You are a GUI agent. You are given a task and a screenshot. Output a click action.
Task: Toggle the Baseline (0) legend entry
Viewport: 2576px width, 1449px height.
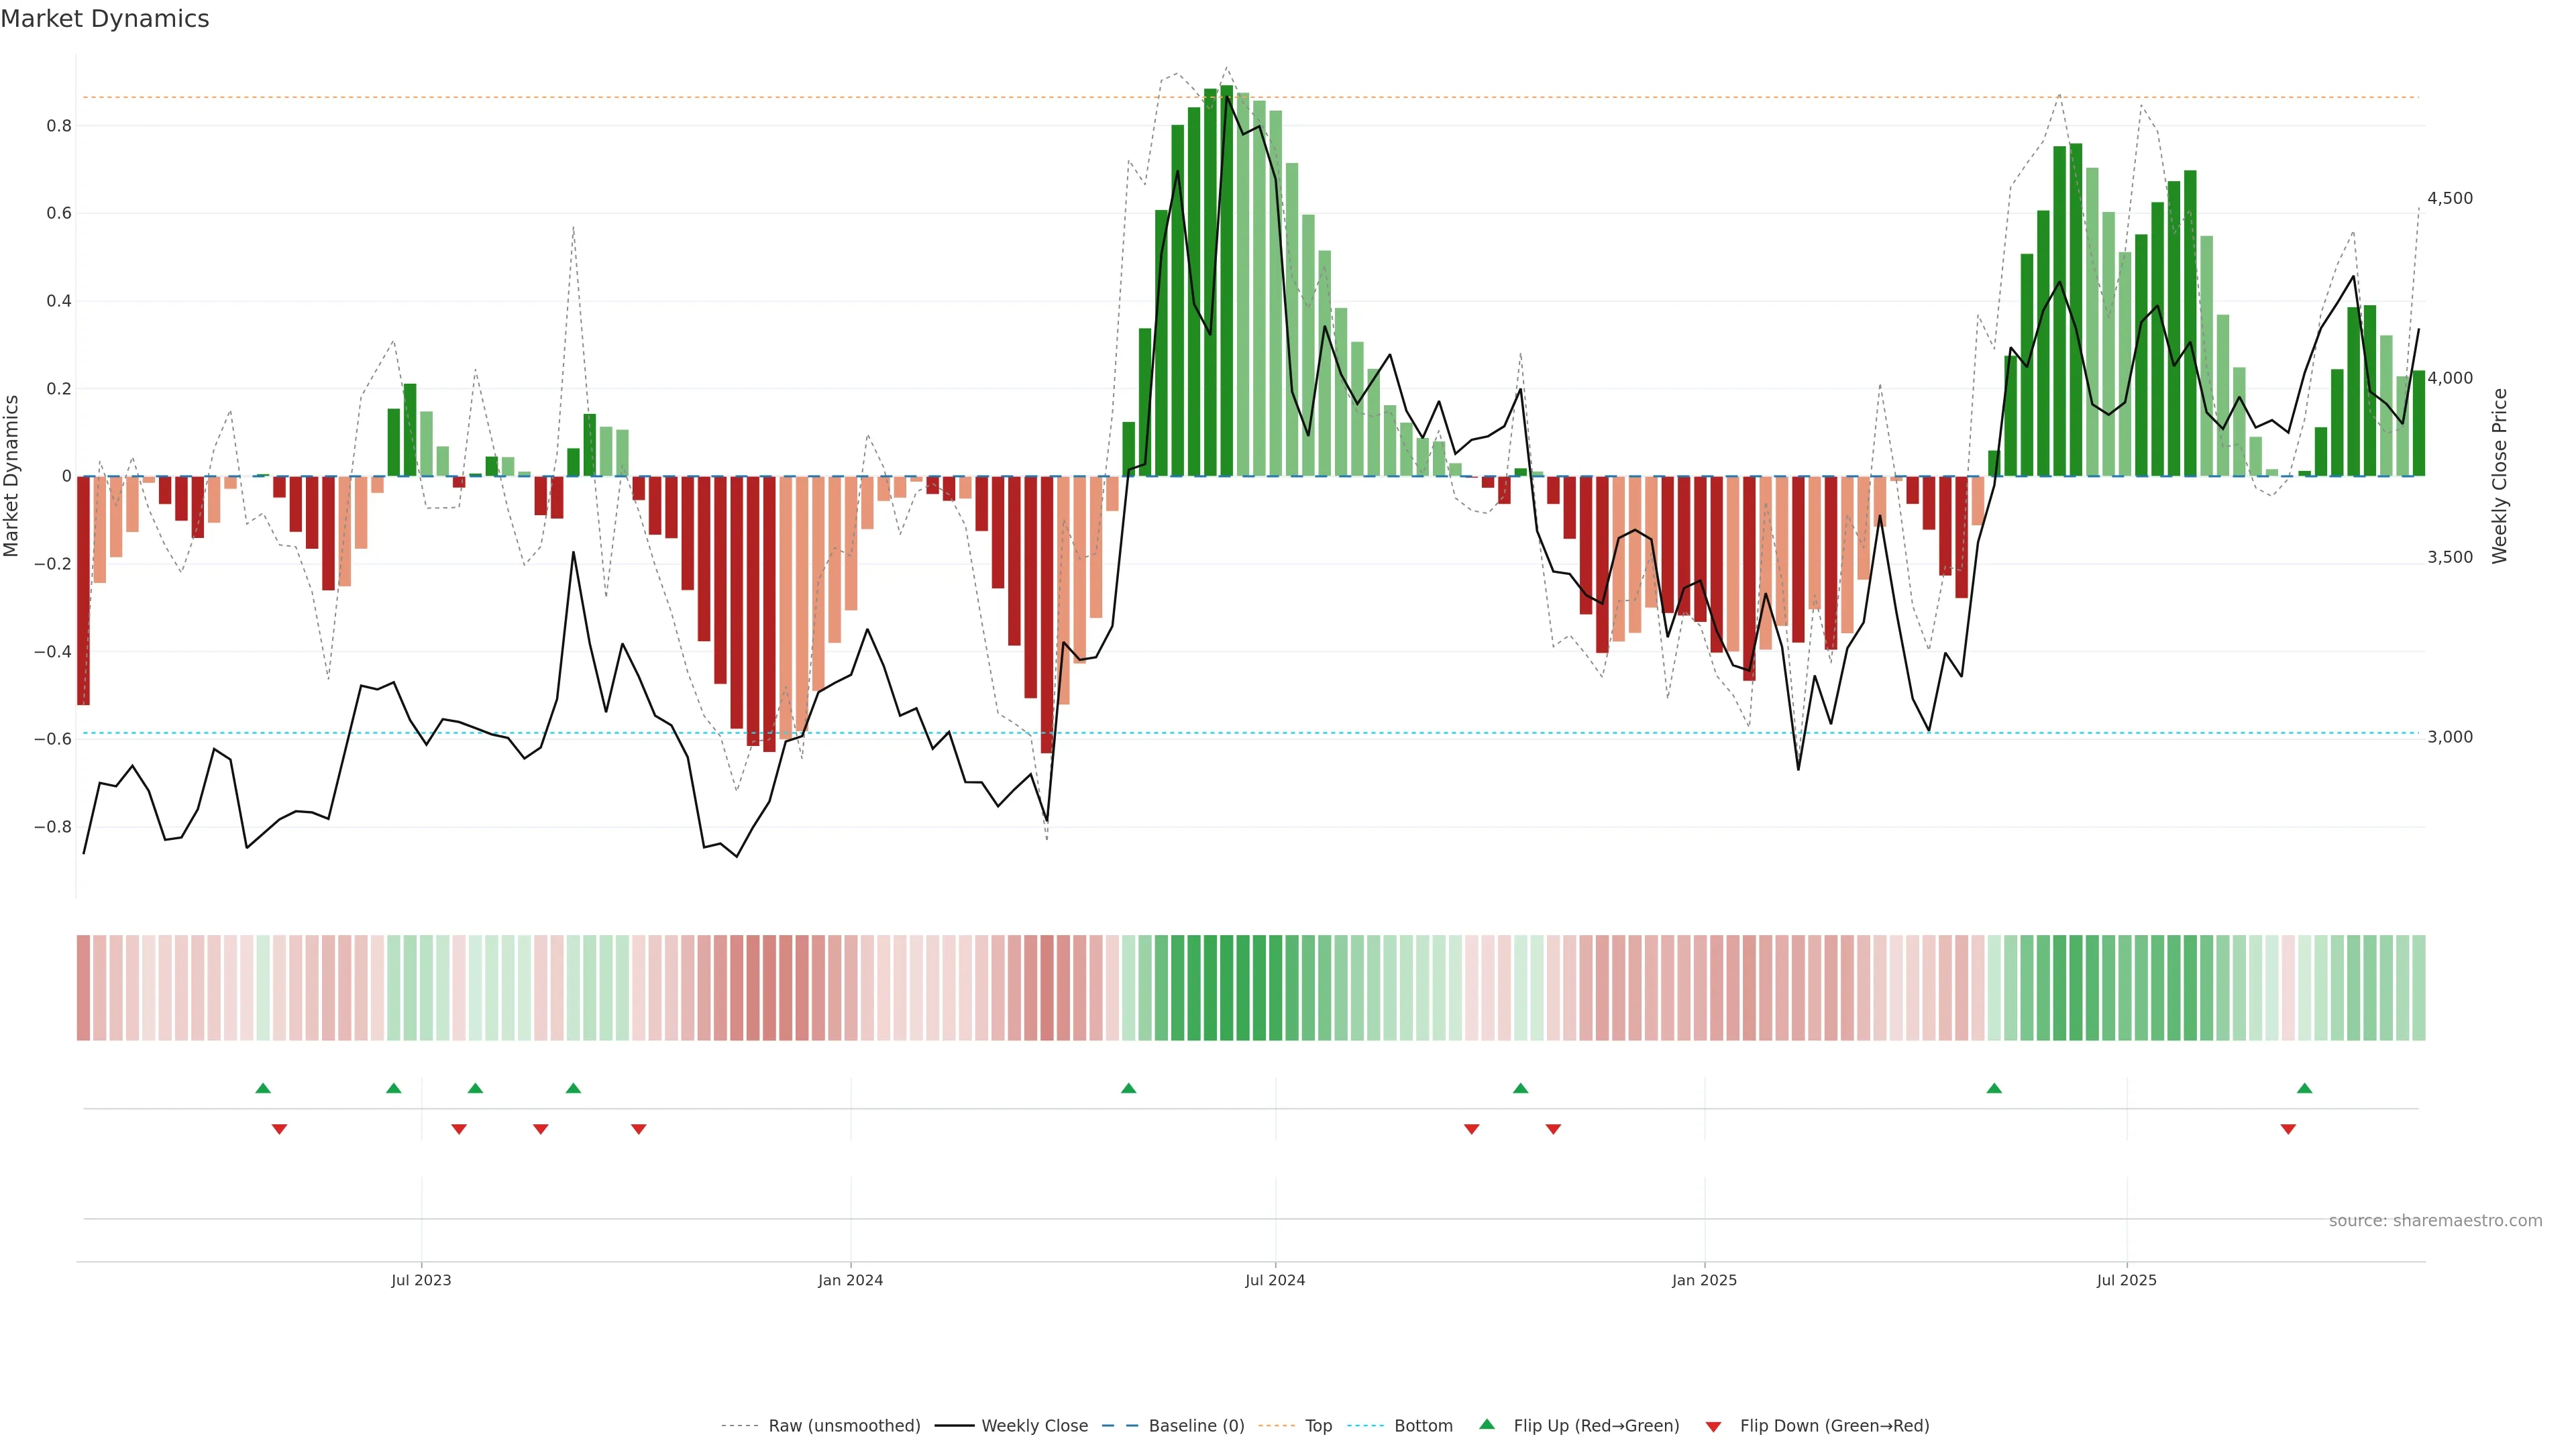pos(1196,1426)
